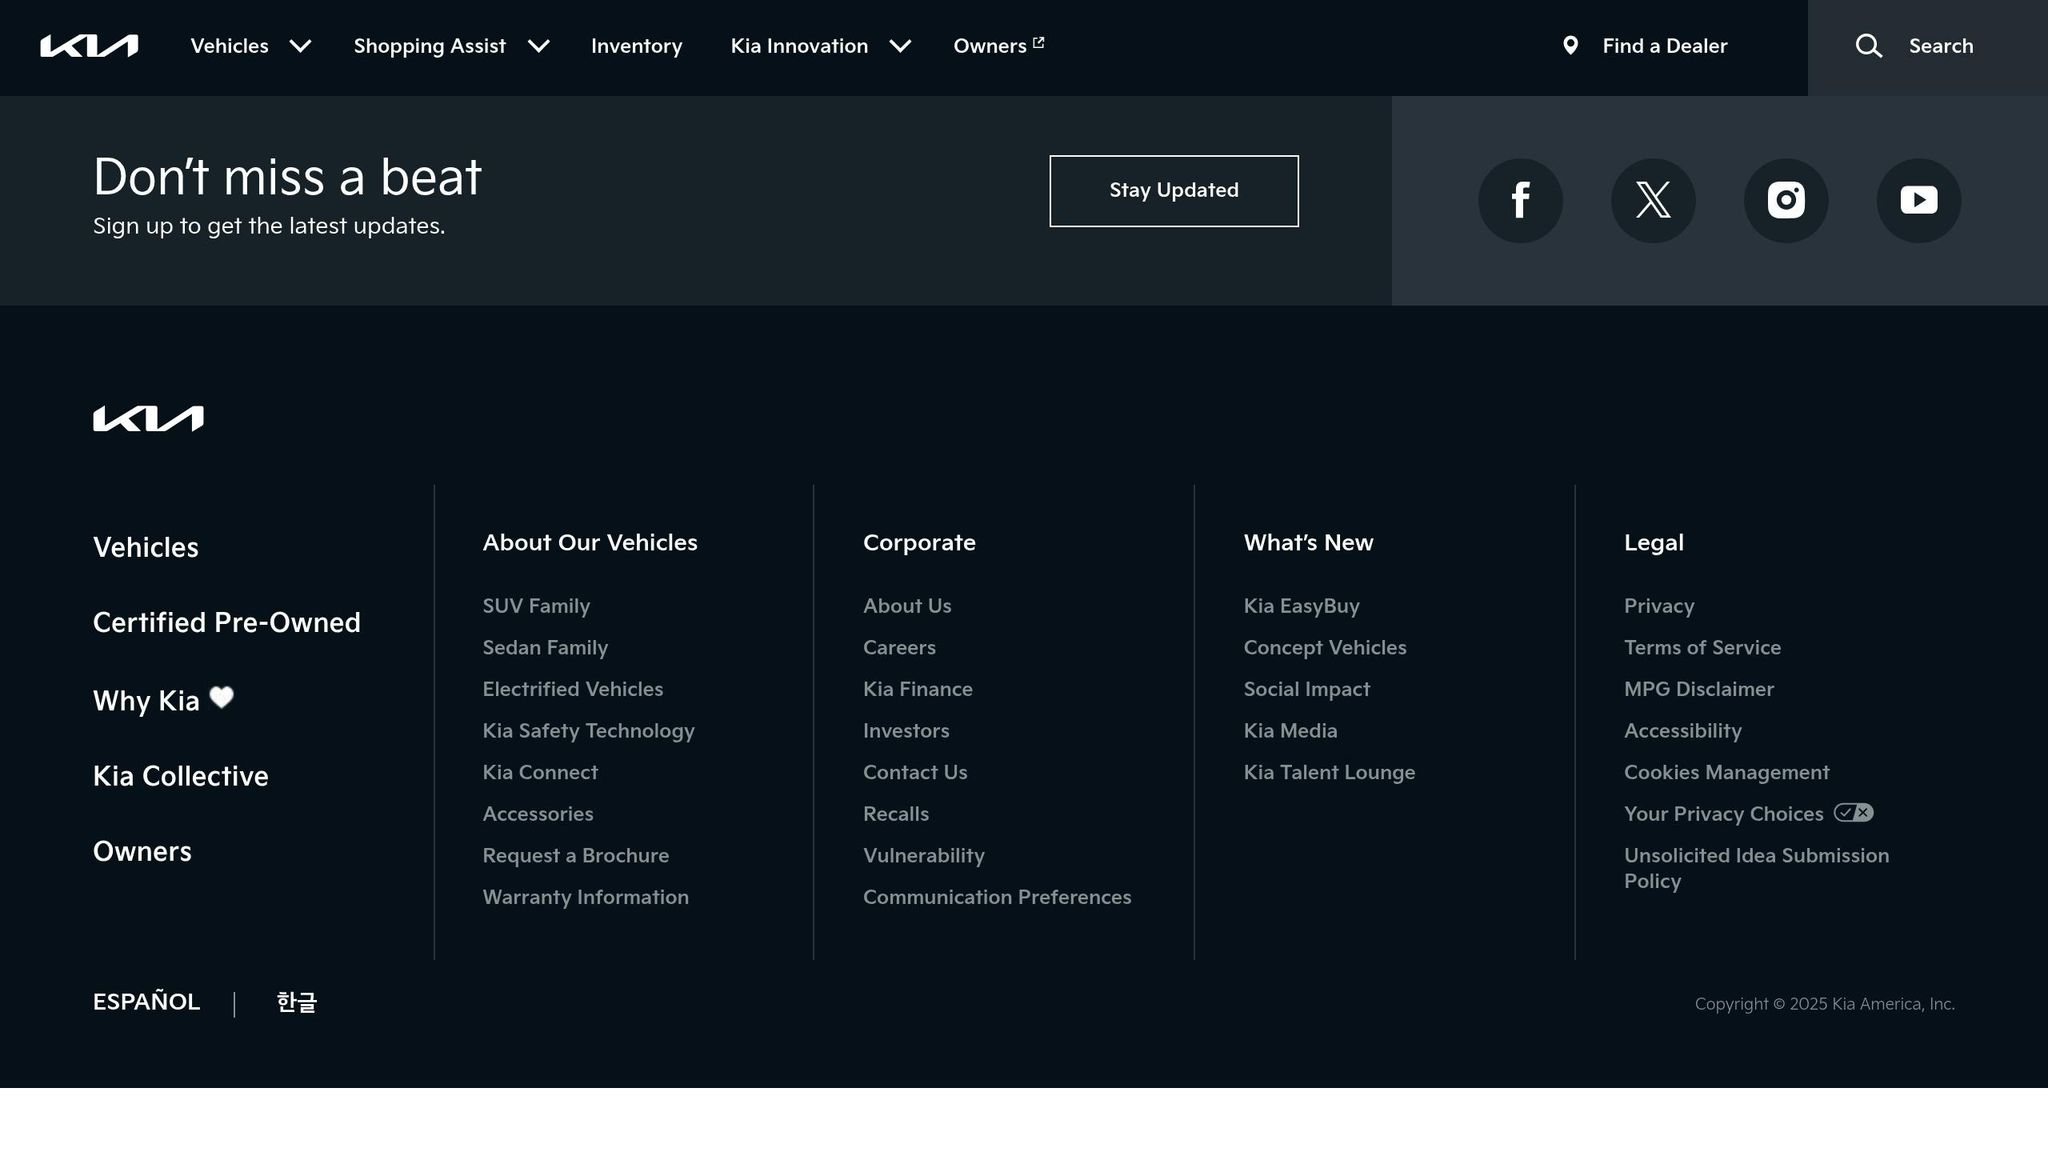
Task: Open Kia's Instagram icon
Action: (x=1786, y=200)
